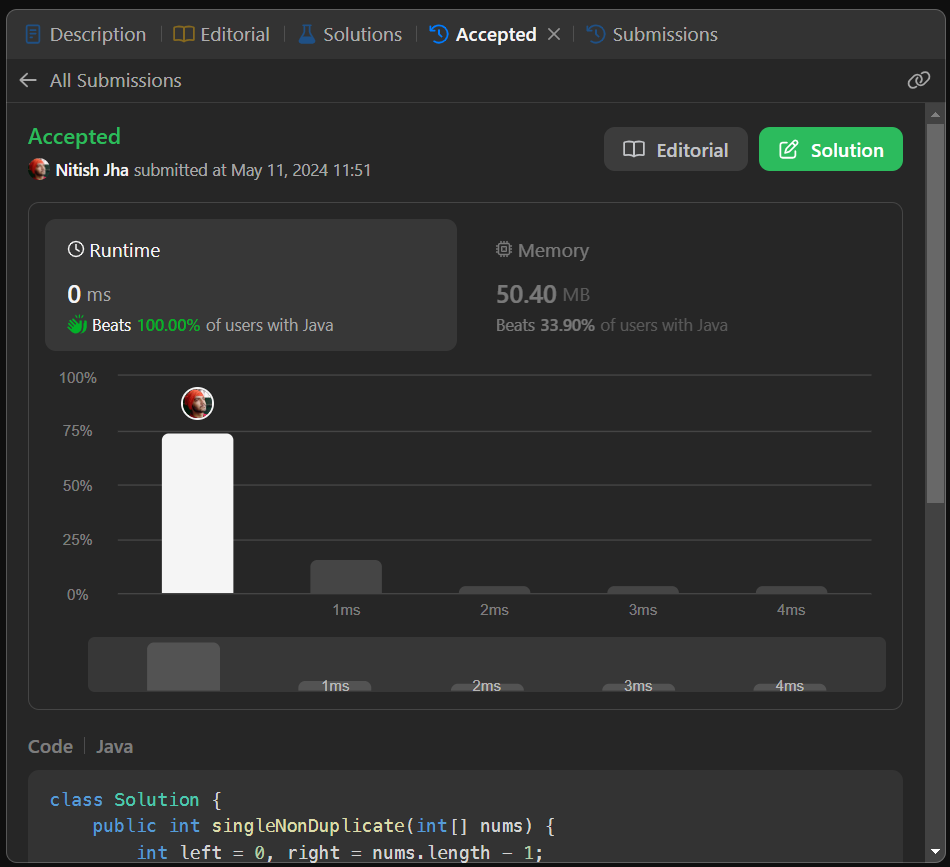Click the back arrow beside All Submissions
The image size is (950, 867).
pyautogui.click(x=28, y=80)
